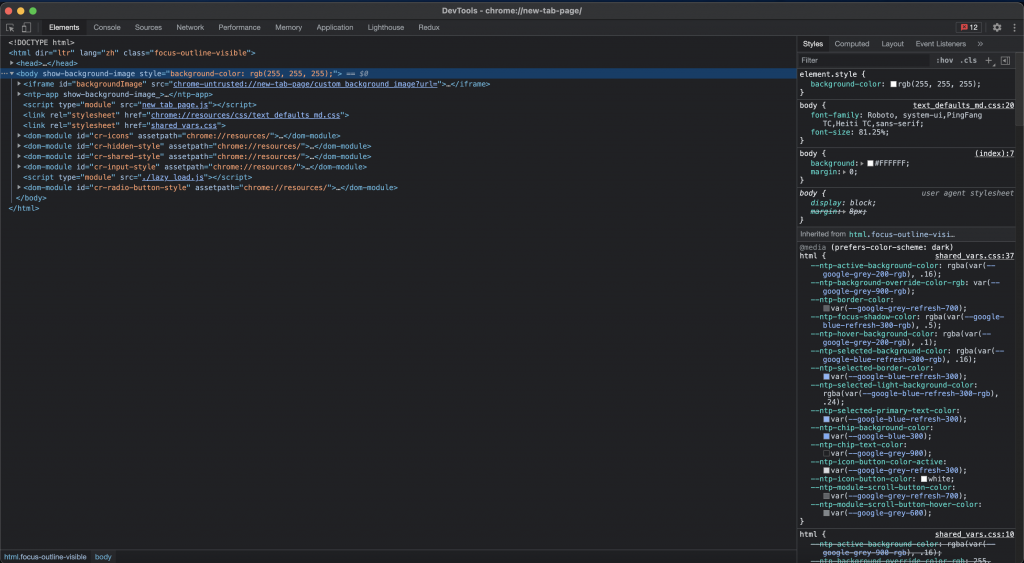Open shared_vars.css:10 source link
Image resolution: width=1024 pixels, height=563 pixels.
point(974,534)
